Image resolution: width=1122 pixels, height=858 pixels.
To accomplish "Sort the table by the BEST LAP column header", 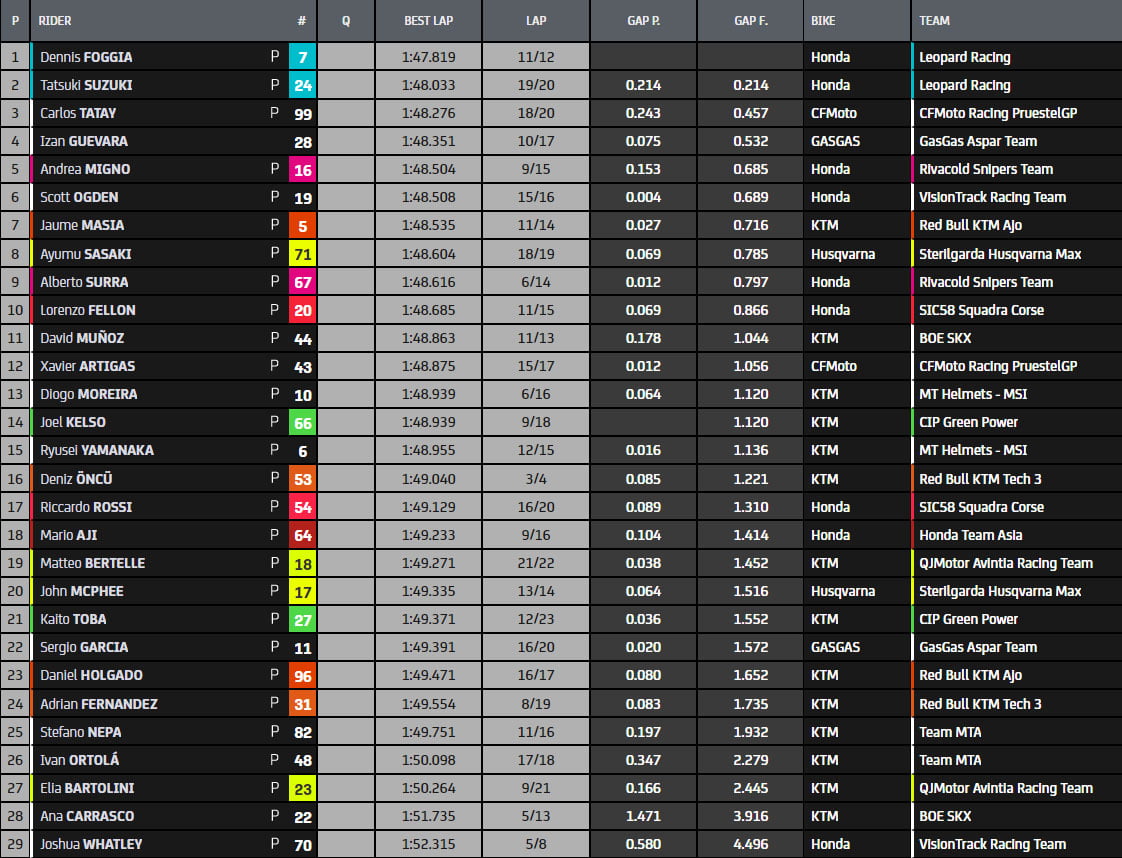I will (428, 20).
